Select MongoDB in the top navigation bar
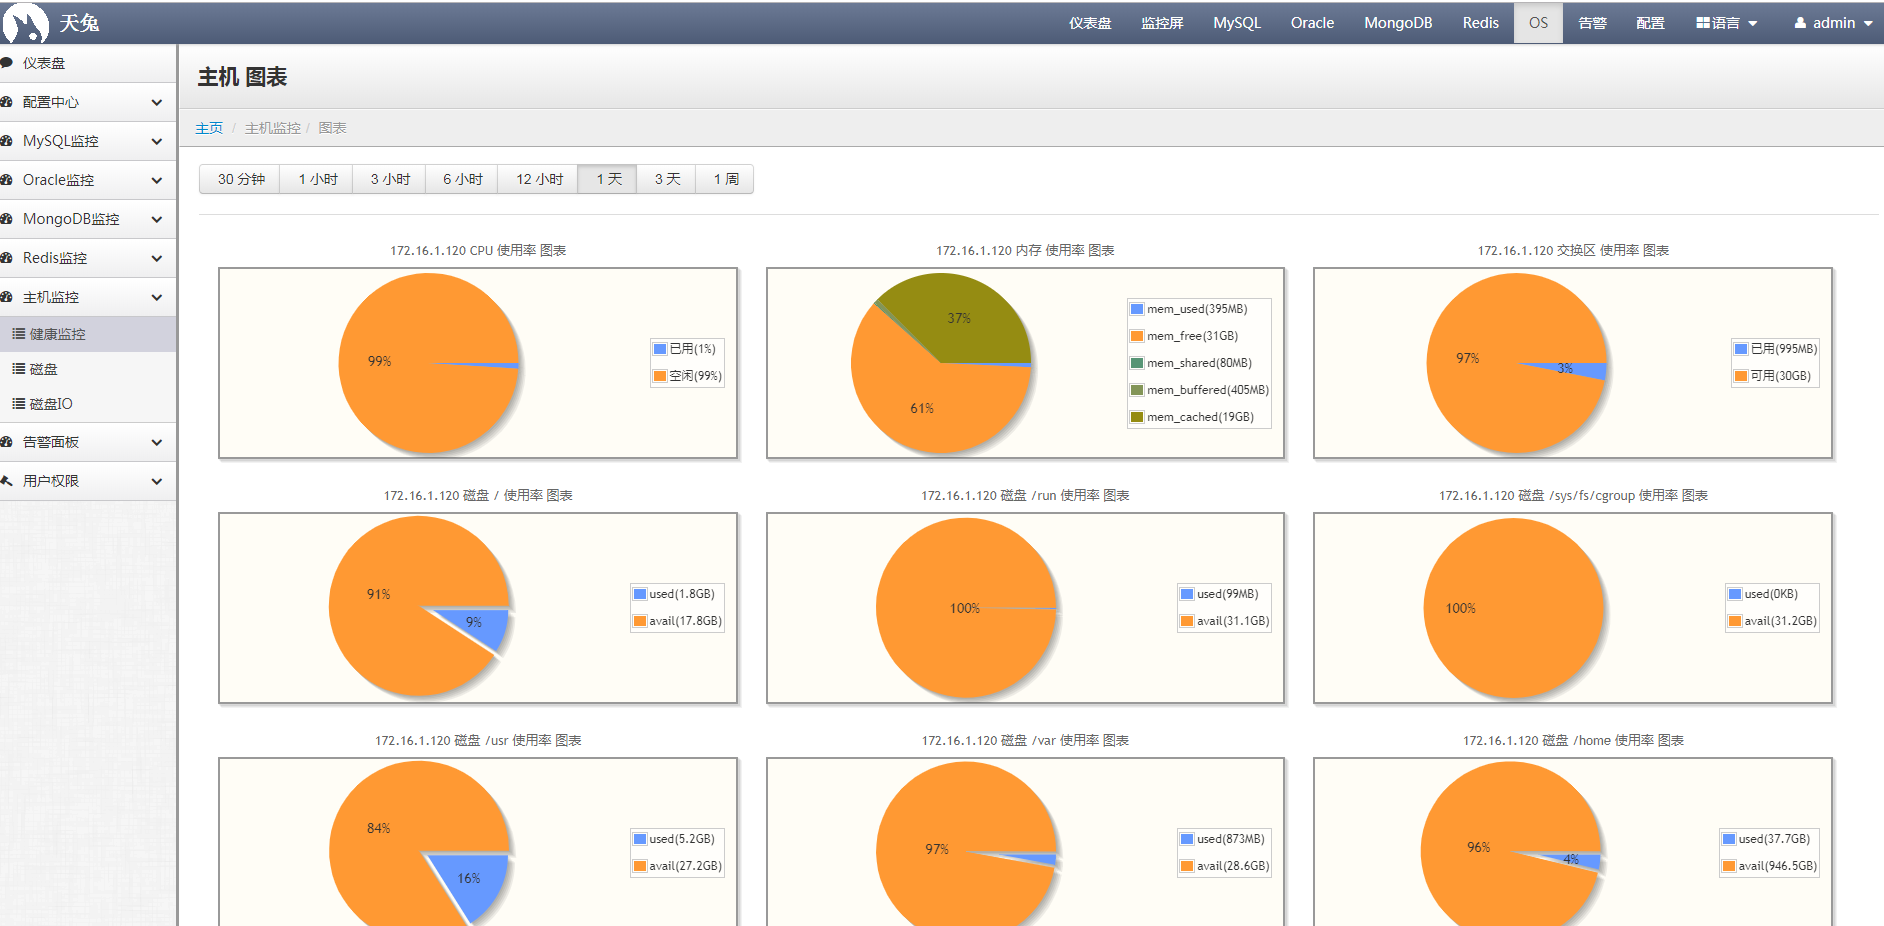 click(x=1398, y=23)
